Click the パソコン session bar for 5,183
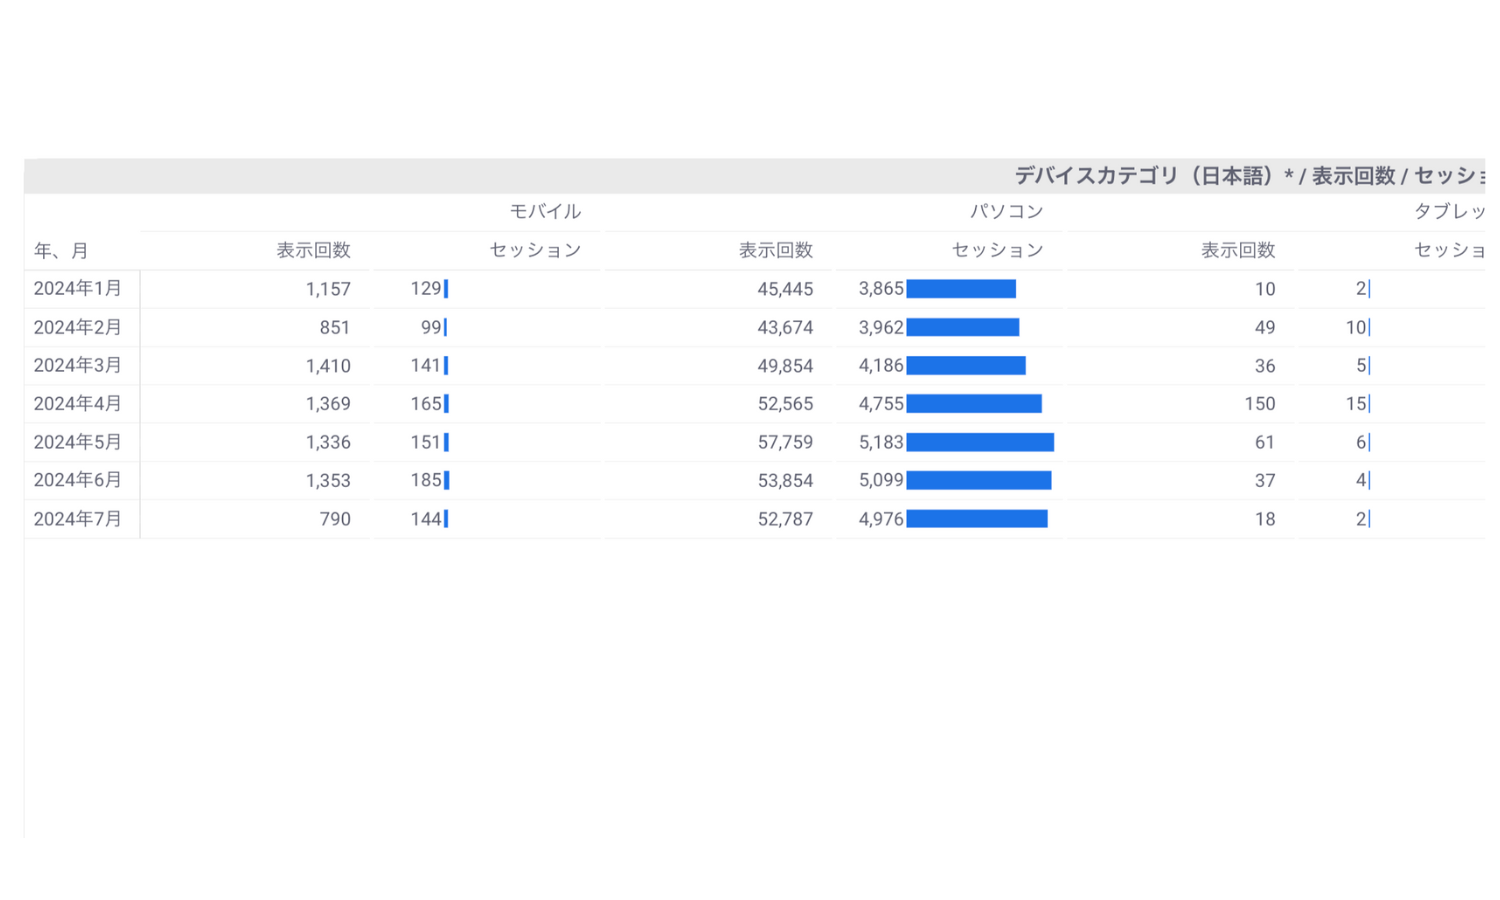Image resolution: width=1500 pixels, height=900 pixels. tap(979, 442)
